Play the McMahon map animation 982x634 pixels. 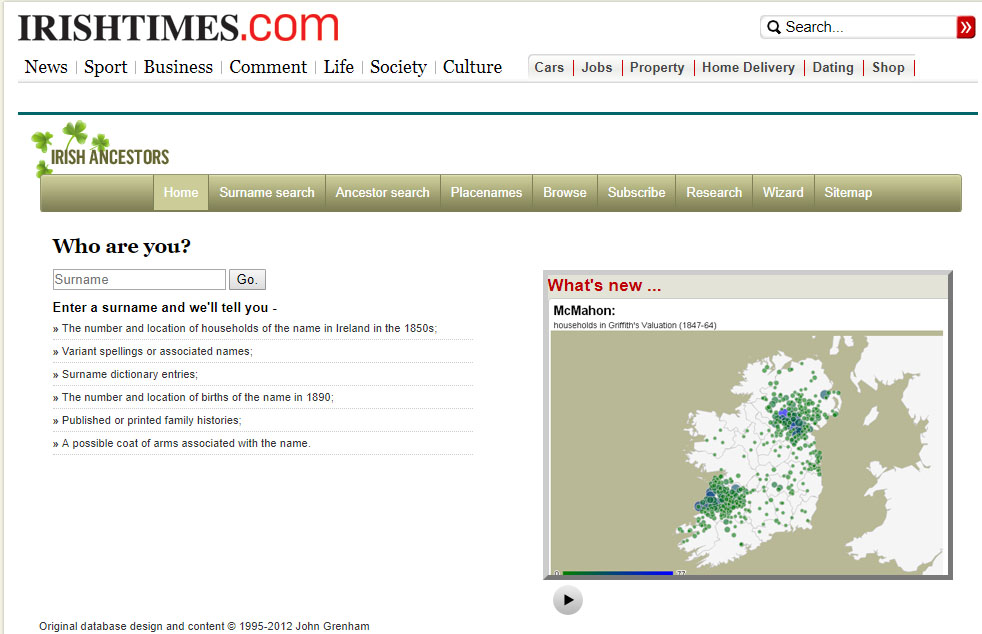tap(567, 600)
